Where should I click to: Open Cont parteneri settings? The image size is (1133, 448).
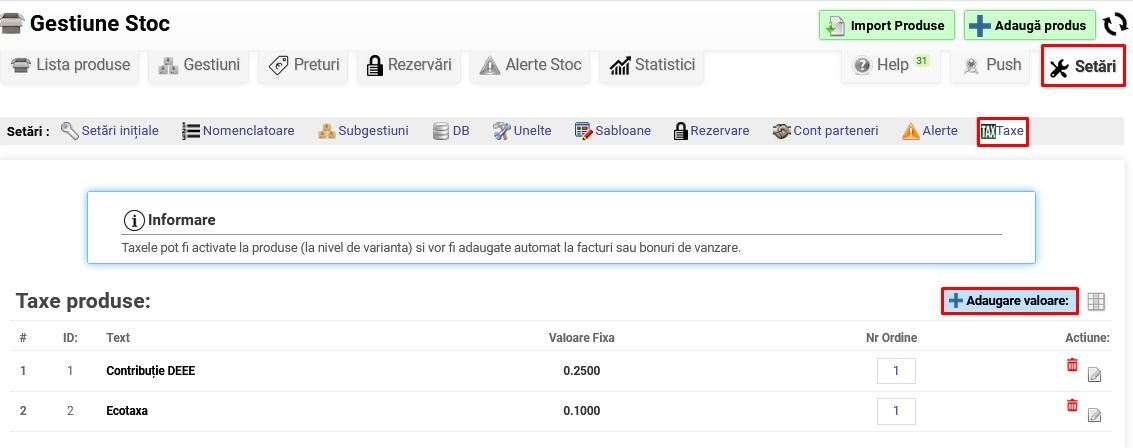tap(825, 131)
